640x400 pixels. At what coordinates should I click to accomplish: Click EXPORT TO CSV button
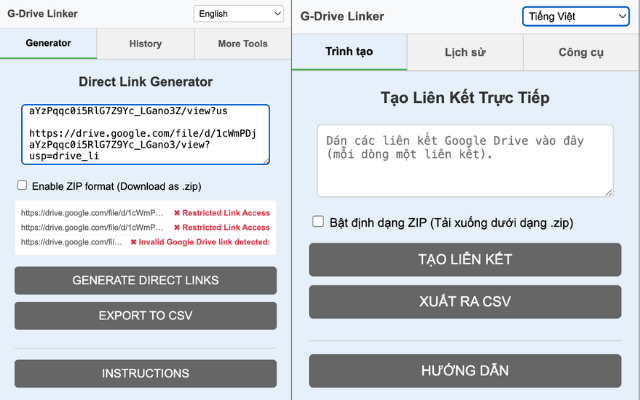coord(145,316)
